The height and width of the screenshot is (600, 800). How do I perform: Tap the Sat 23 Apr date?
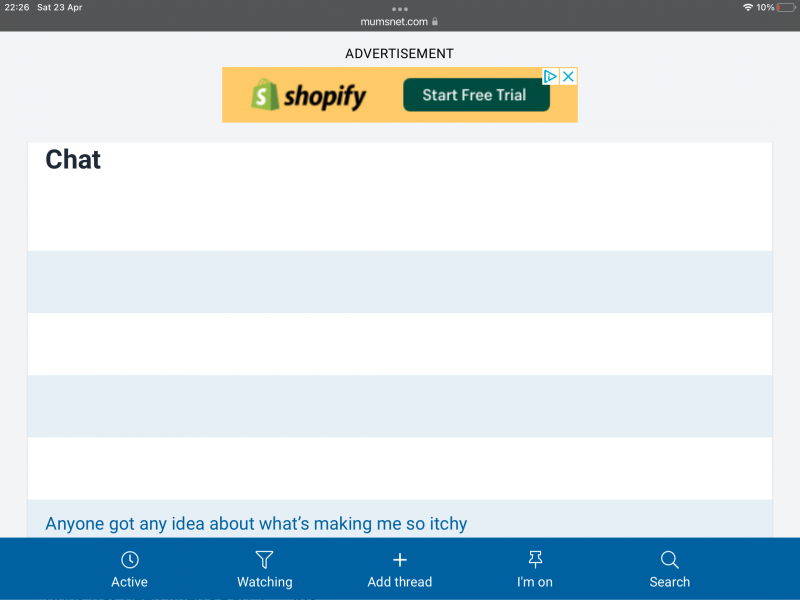[x=60, y=7]
